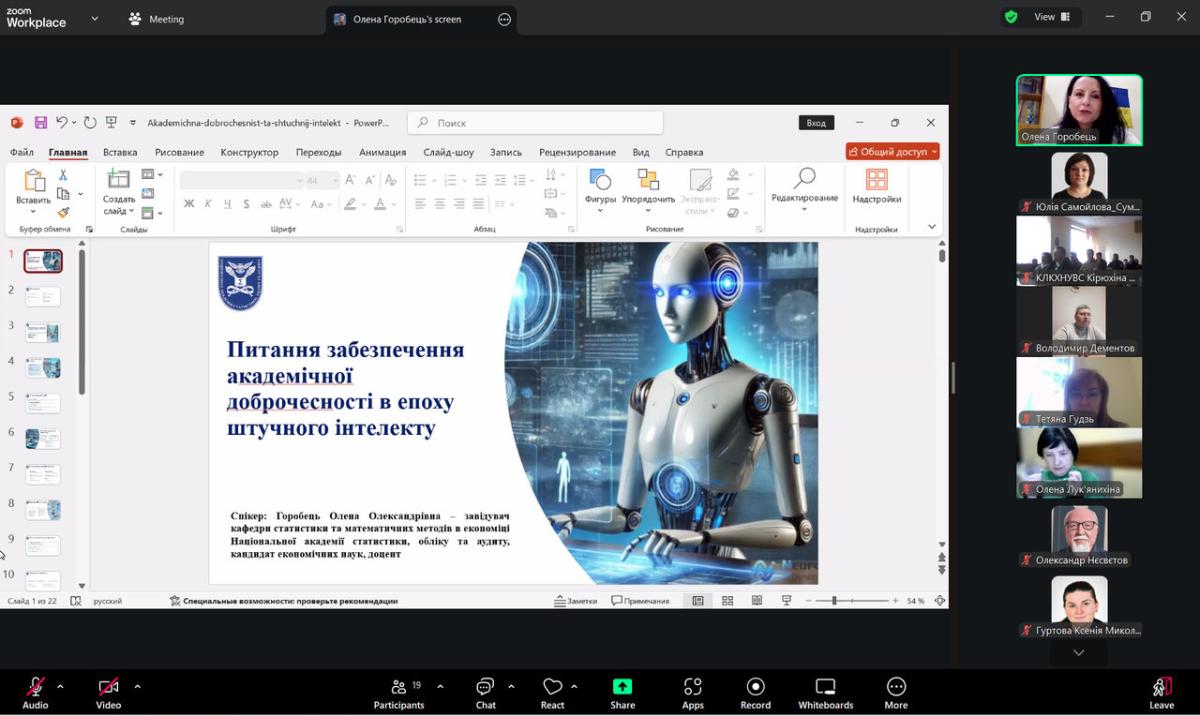This screenshot has width=1200, height=716.
Task: Adjust the PowerPoint zoom slider
Action: [x=835, y=601]
